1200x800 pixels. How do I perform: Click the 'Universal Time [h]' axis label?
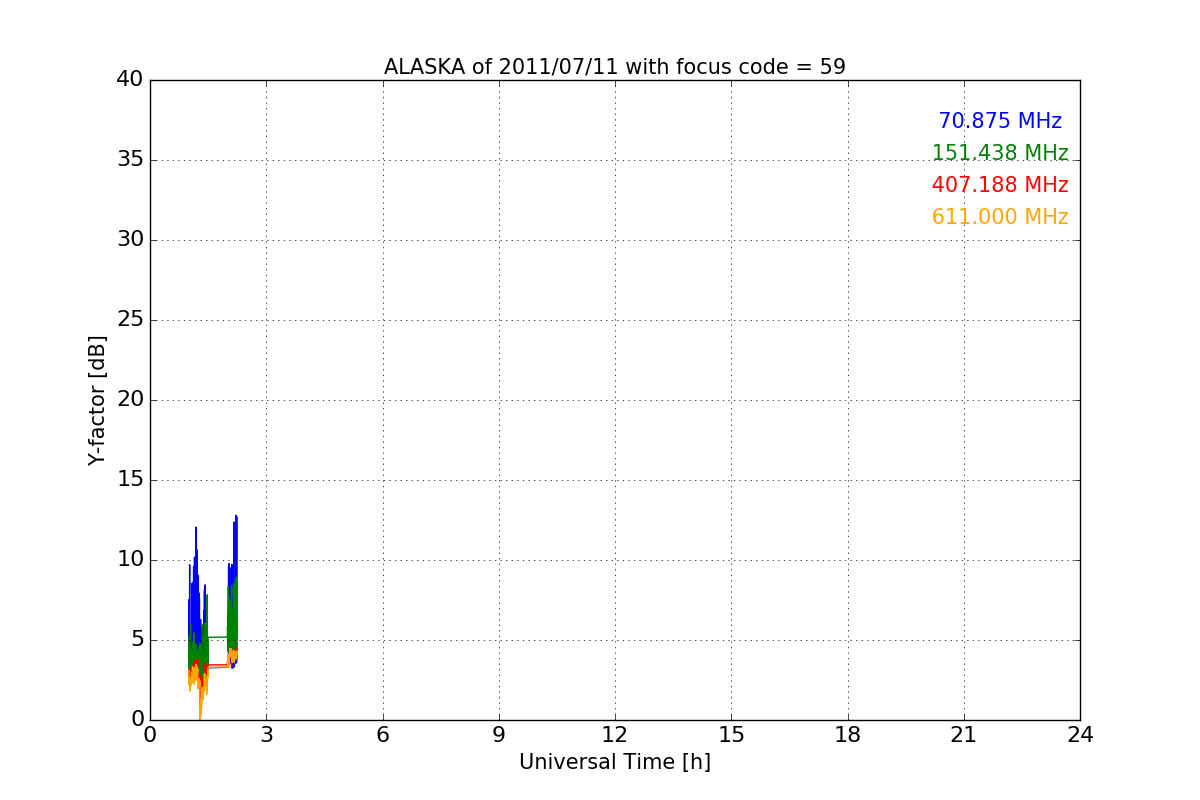(615, 762)
